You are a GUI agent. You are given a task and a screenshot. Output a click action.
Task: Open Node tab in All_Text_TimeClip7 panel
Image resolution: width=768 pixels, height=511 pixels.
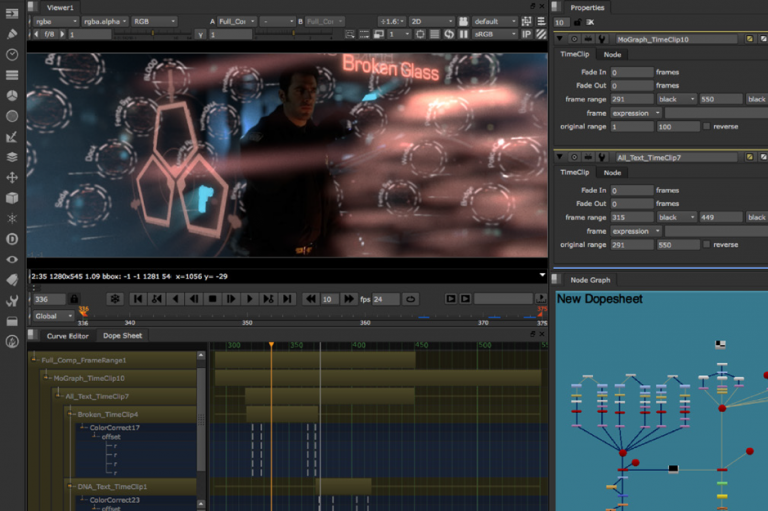(612, 172)
